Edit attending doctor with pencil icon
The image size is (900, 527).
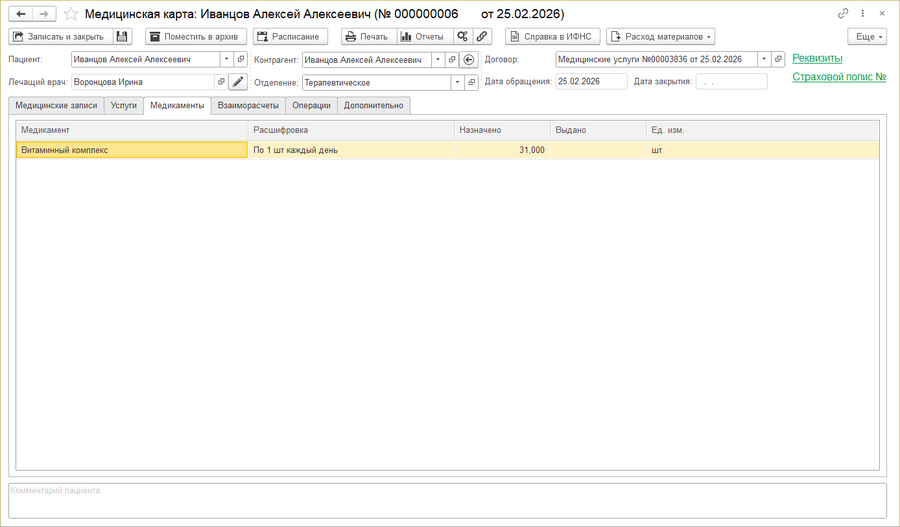(238, 82)
